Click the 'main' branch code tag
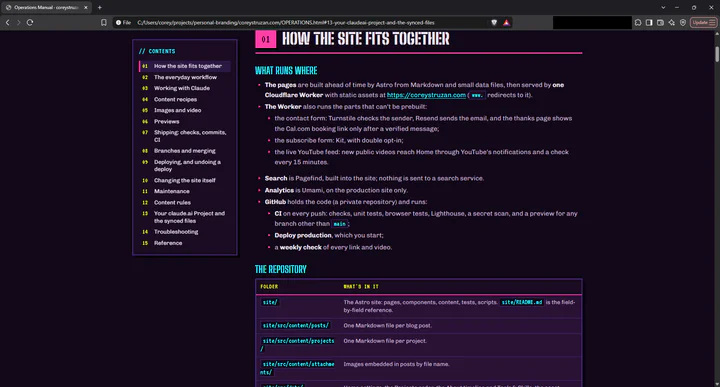This screenshot has width=720, height=387. click(x=339, y=224)
